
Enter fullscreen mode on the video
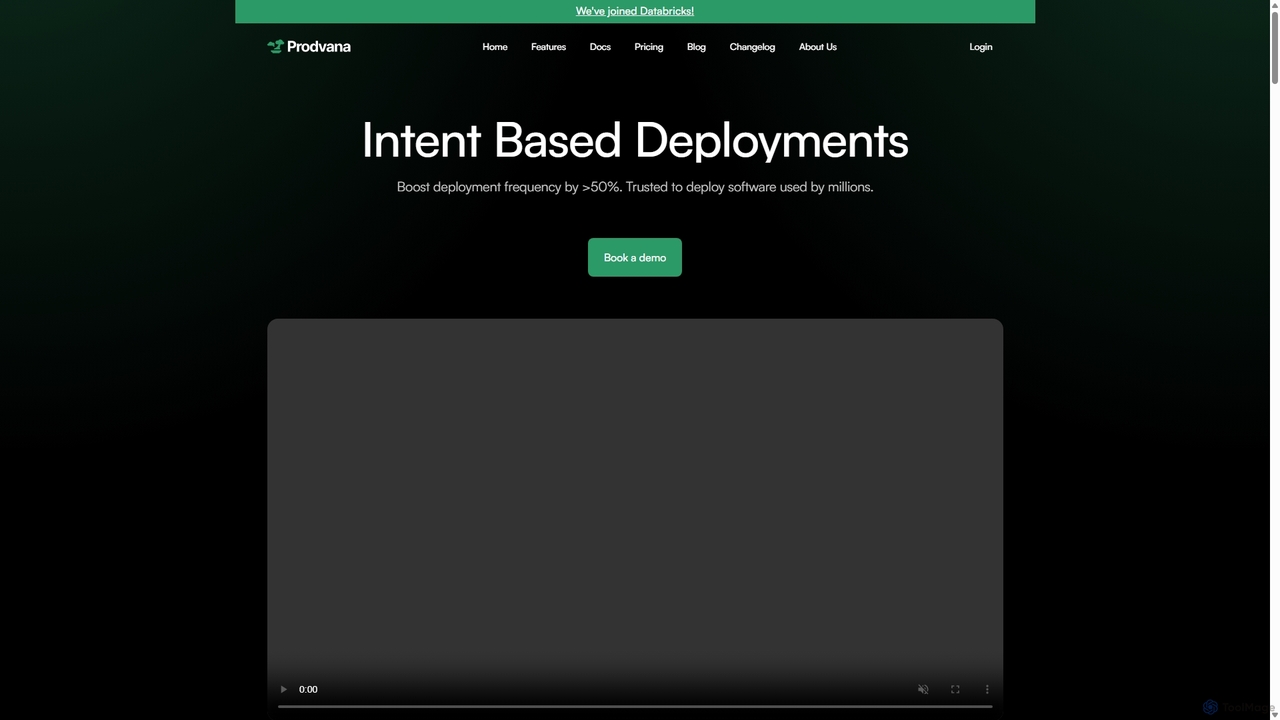955,689
